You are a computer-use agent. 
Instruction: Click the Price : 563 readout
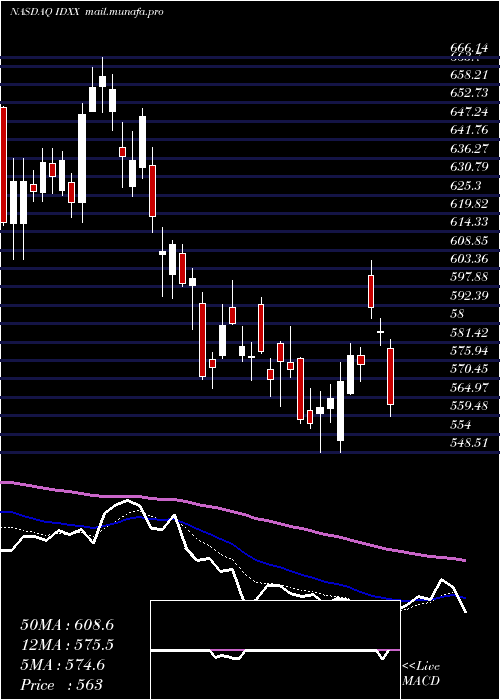[x=61, y=684]
